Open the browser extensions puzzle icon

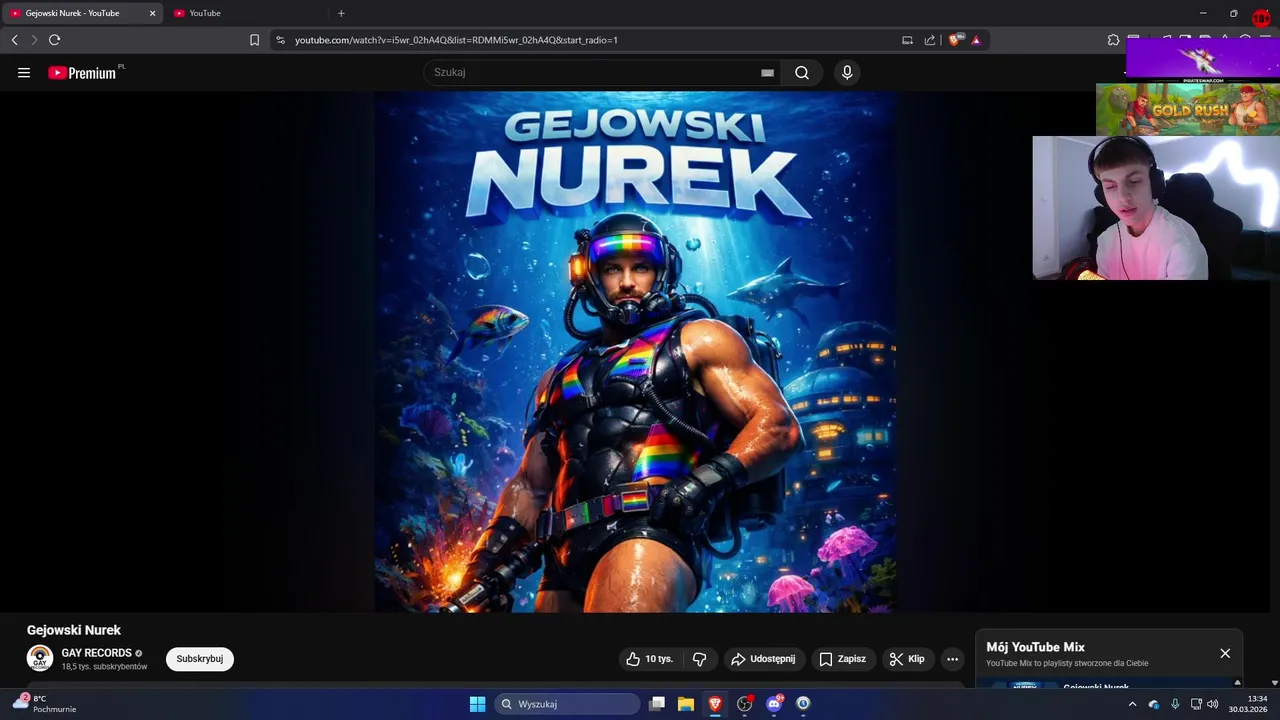(1113, 40)
